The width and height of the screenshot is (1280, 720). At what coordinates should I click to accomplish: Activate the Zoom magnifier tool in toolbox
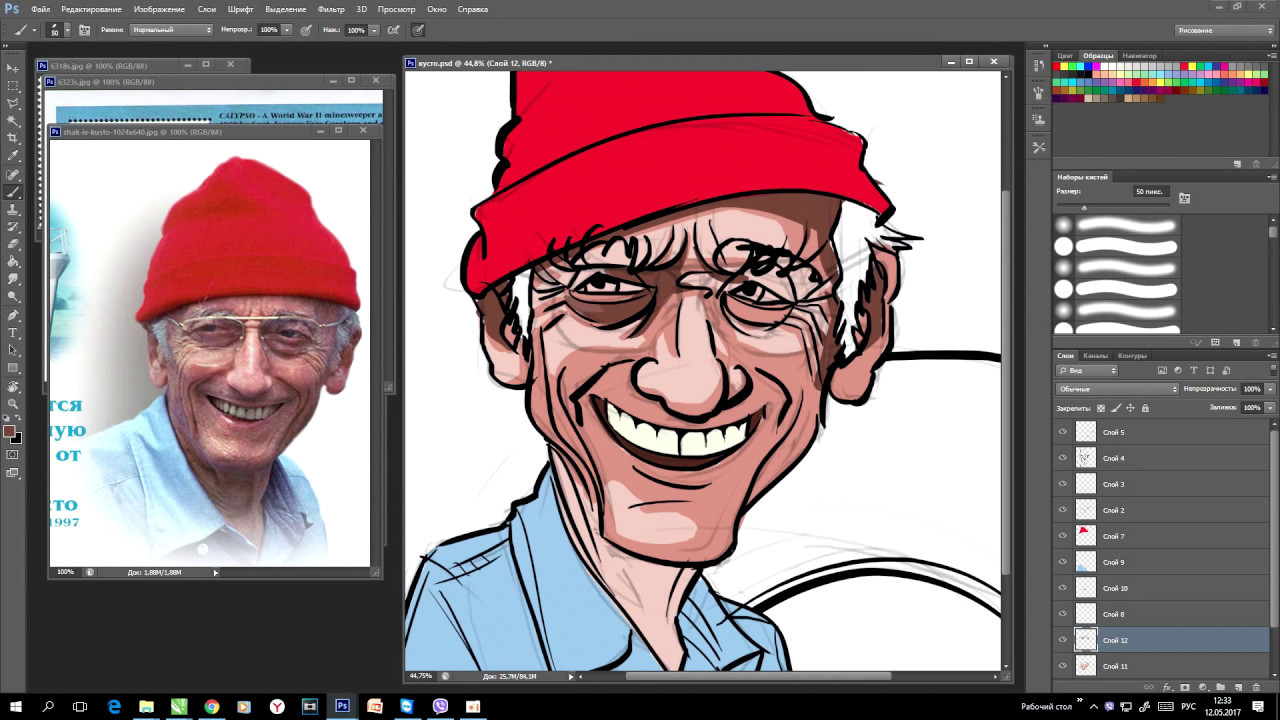(x=13, y=404)
